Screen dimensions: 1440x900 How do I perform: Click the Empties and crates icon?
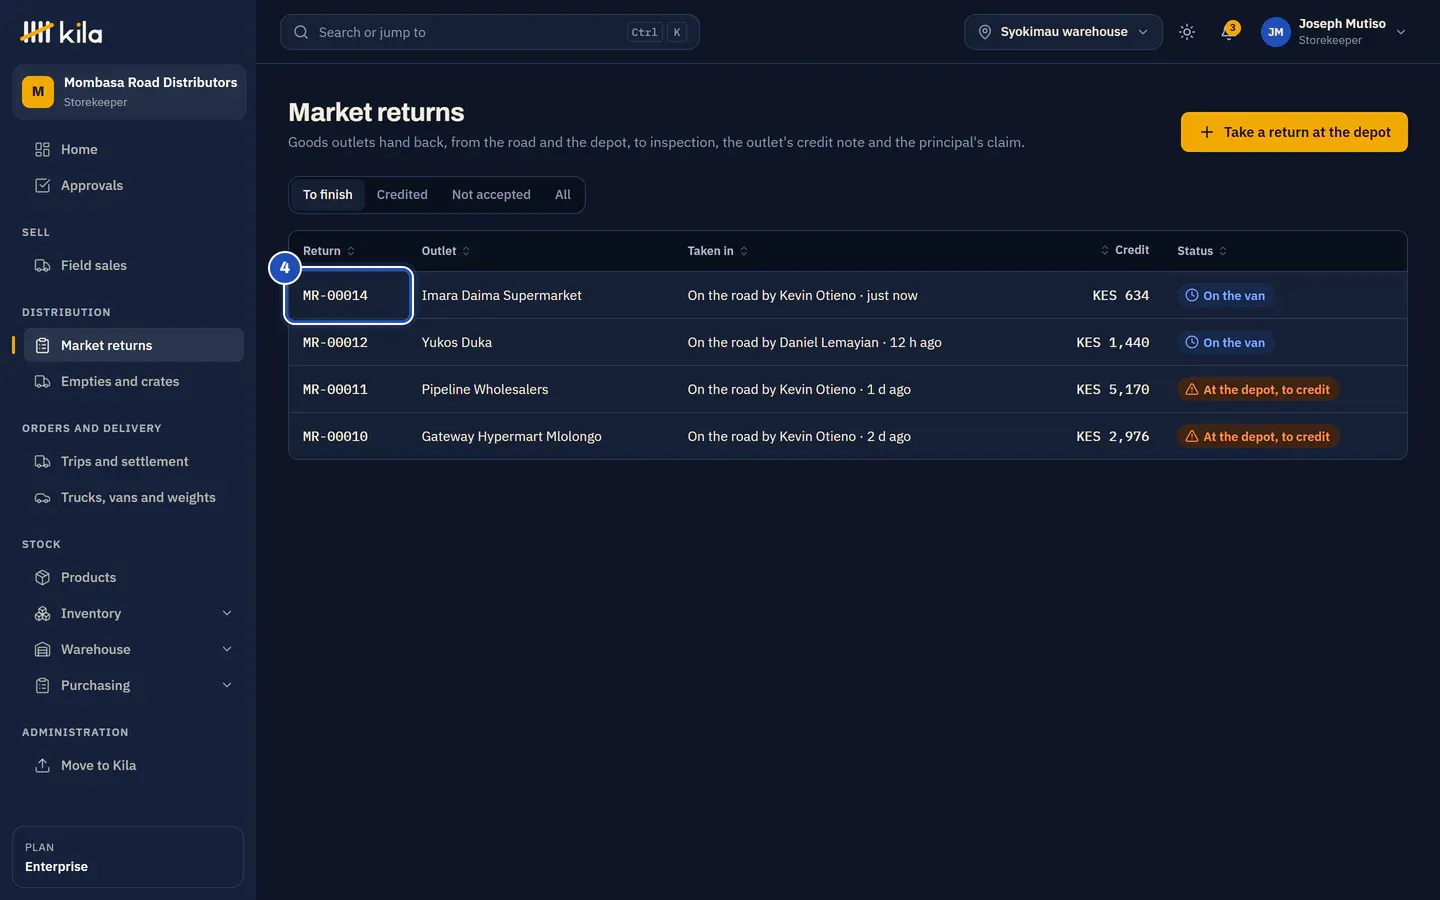[x=42, y=381]
